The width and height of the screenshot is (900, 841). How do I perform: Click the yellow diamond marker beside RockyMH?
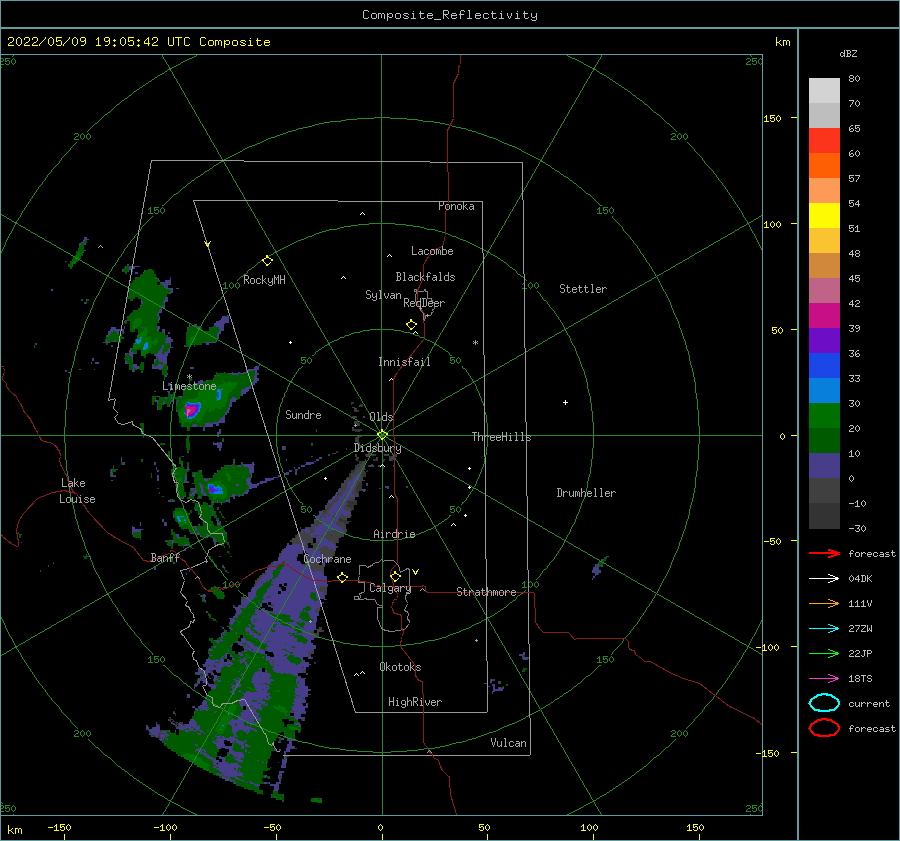pyautogui.click(x=267, y=261)
